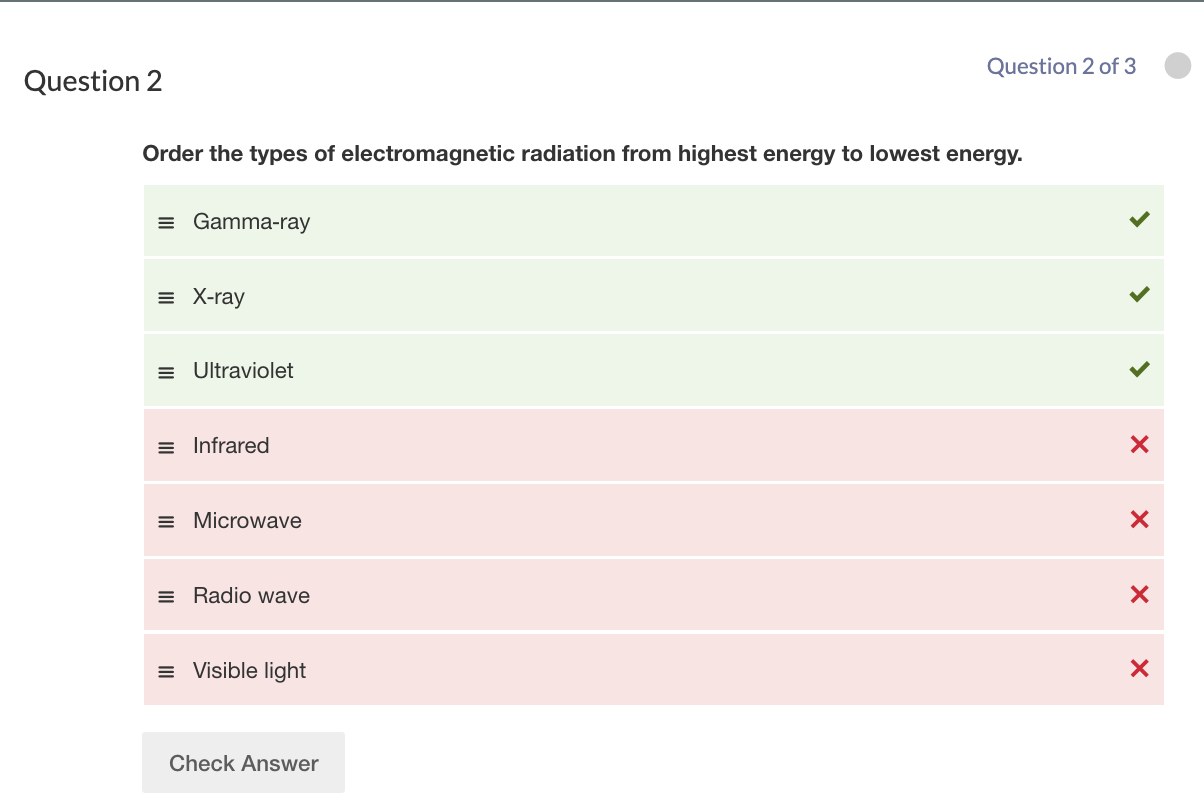
Task: Click the green checkmark on the Ultraviolet row
Action: 1139,369
